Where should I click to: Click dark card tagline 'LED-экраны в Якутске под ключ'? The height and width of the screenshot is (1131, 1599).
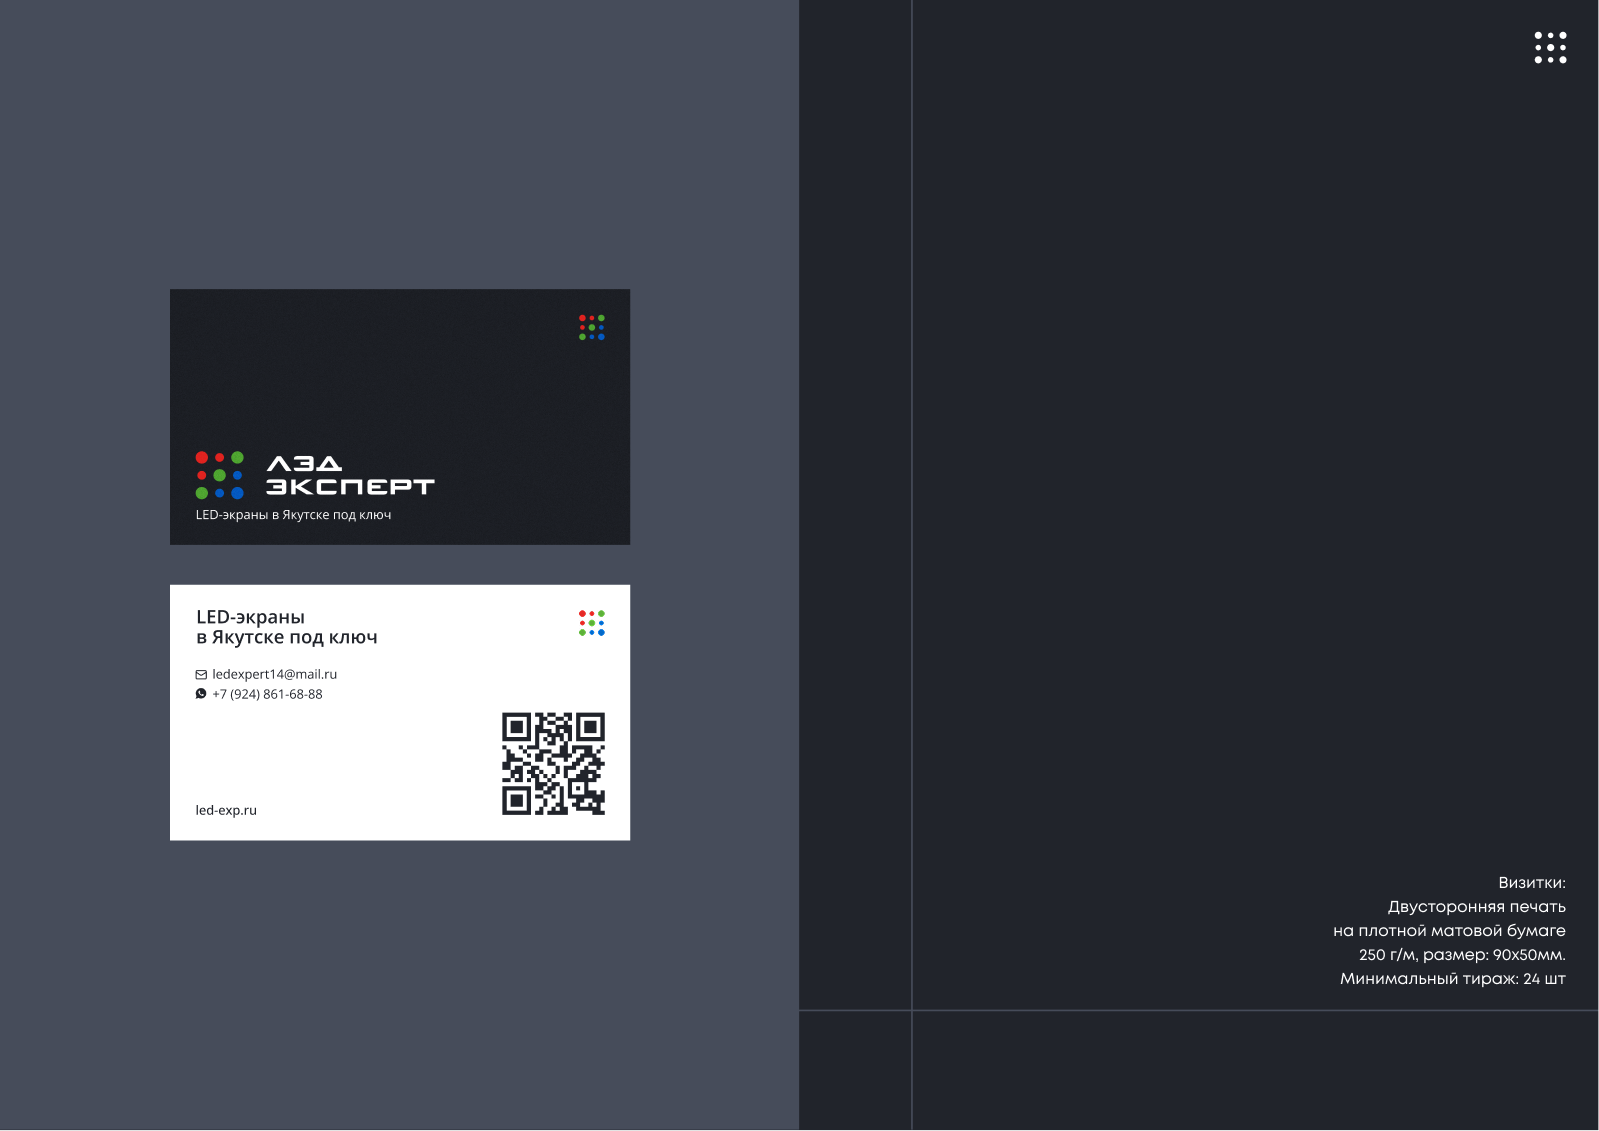pos(293,515)
